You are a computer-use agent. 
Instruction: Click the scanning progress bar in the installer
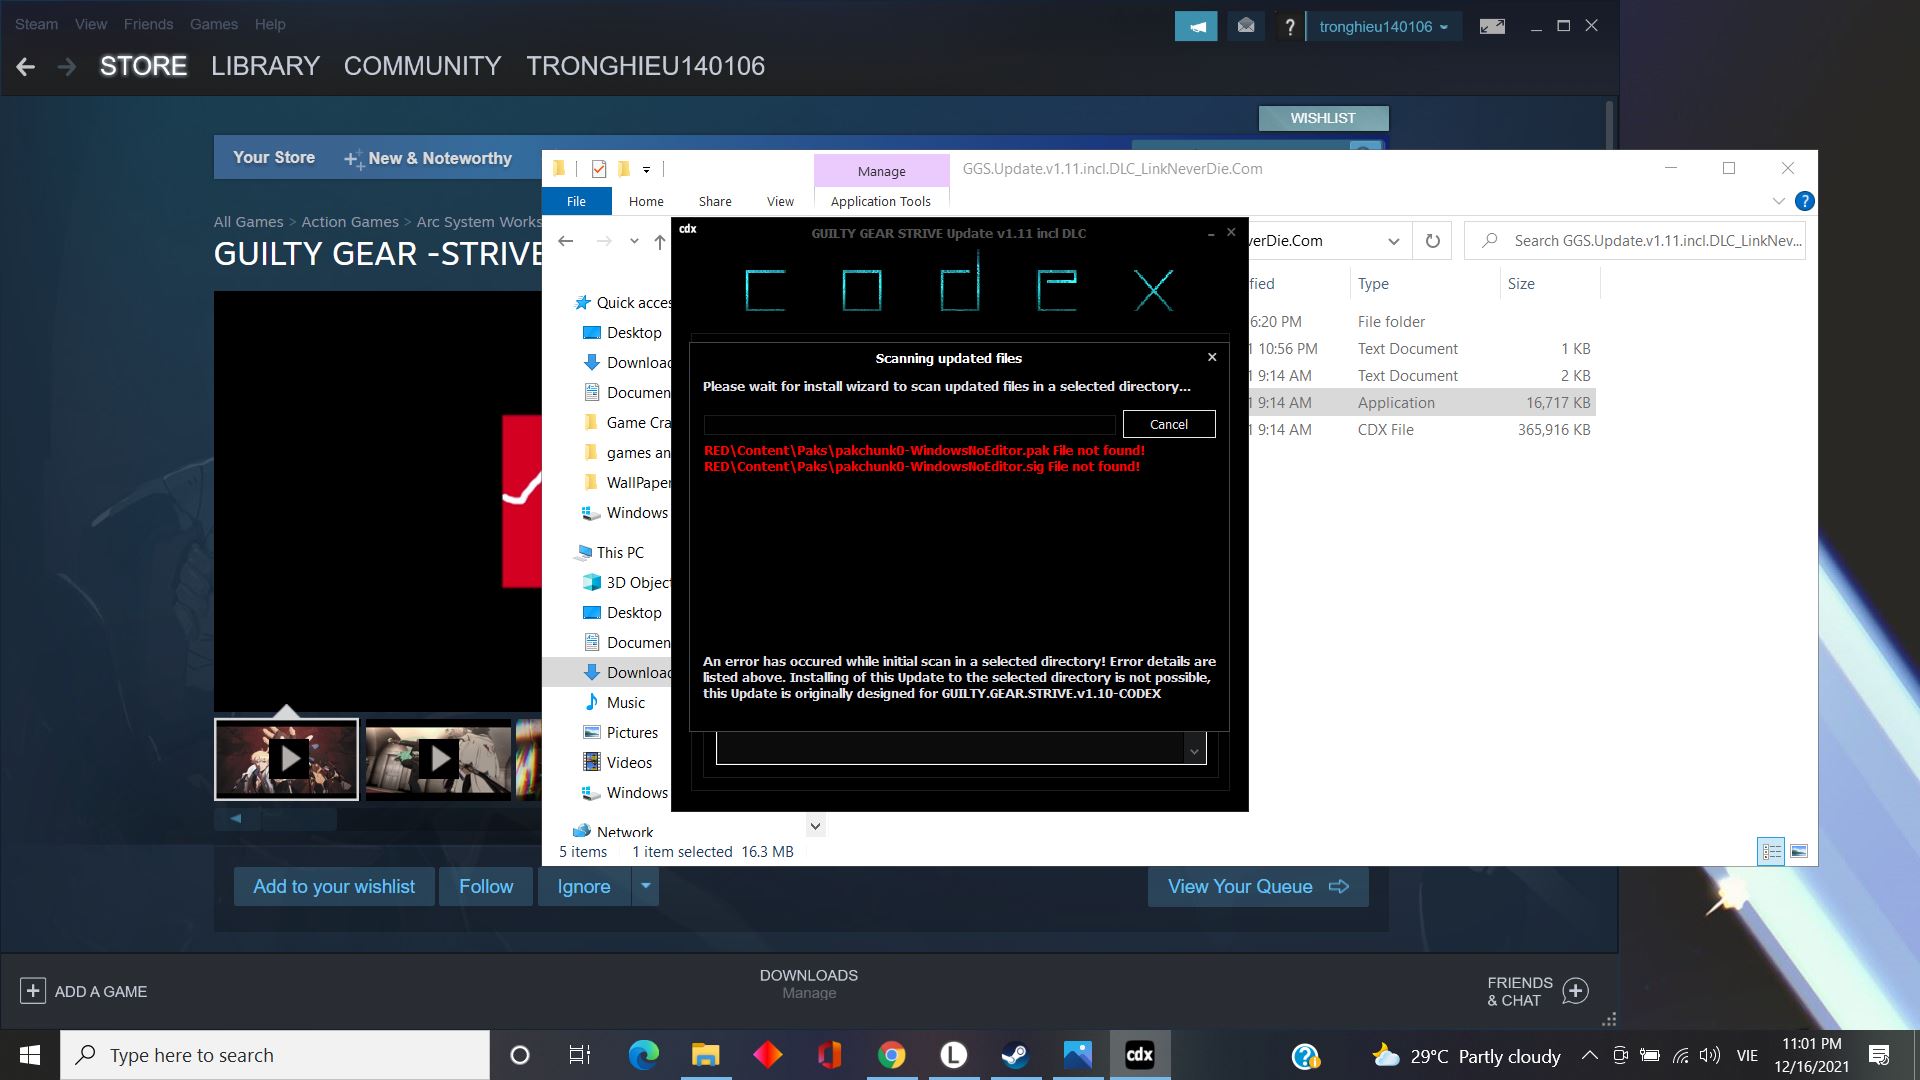[x=908, y=425]
